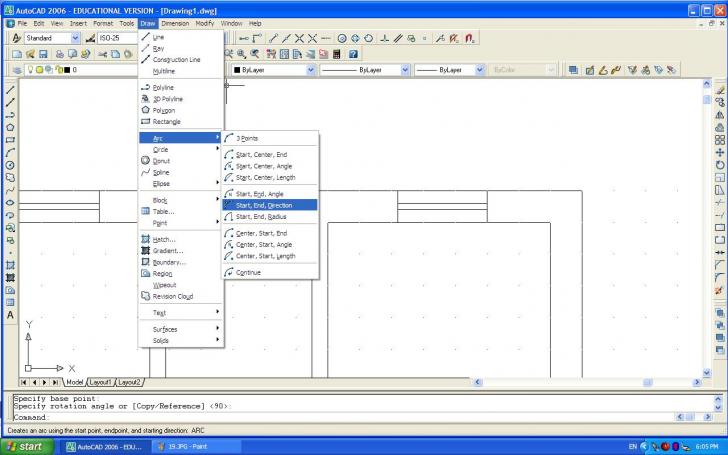Select Polyline from the Draw menu

coord(181,87)
